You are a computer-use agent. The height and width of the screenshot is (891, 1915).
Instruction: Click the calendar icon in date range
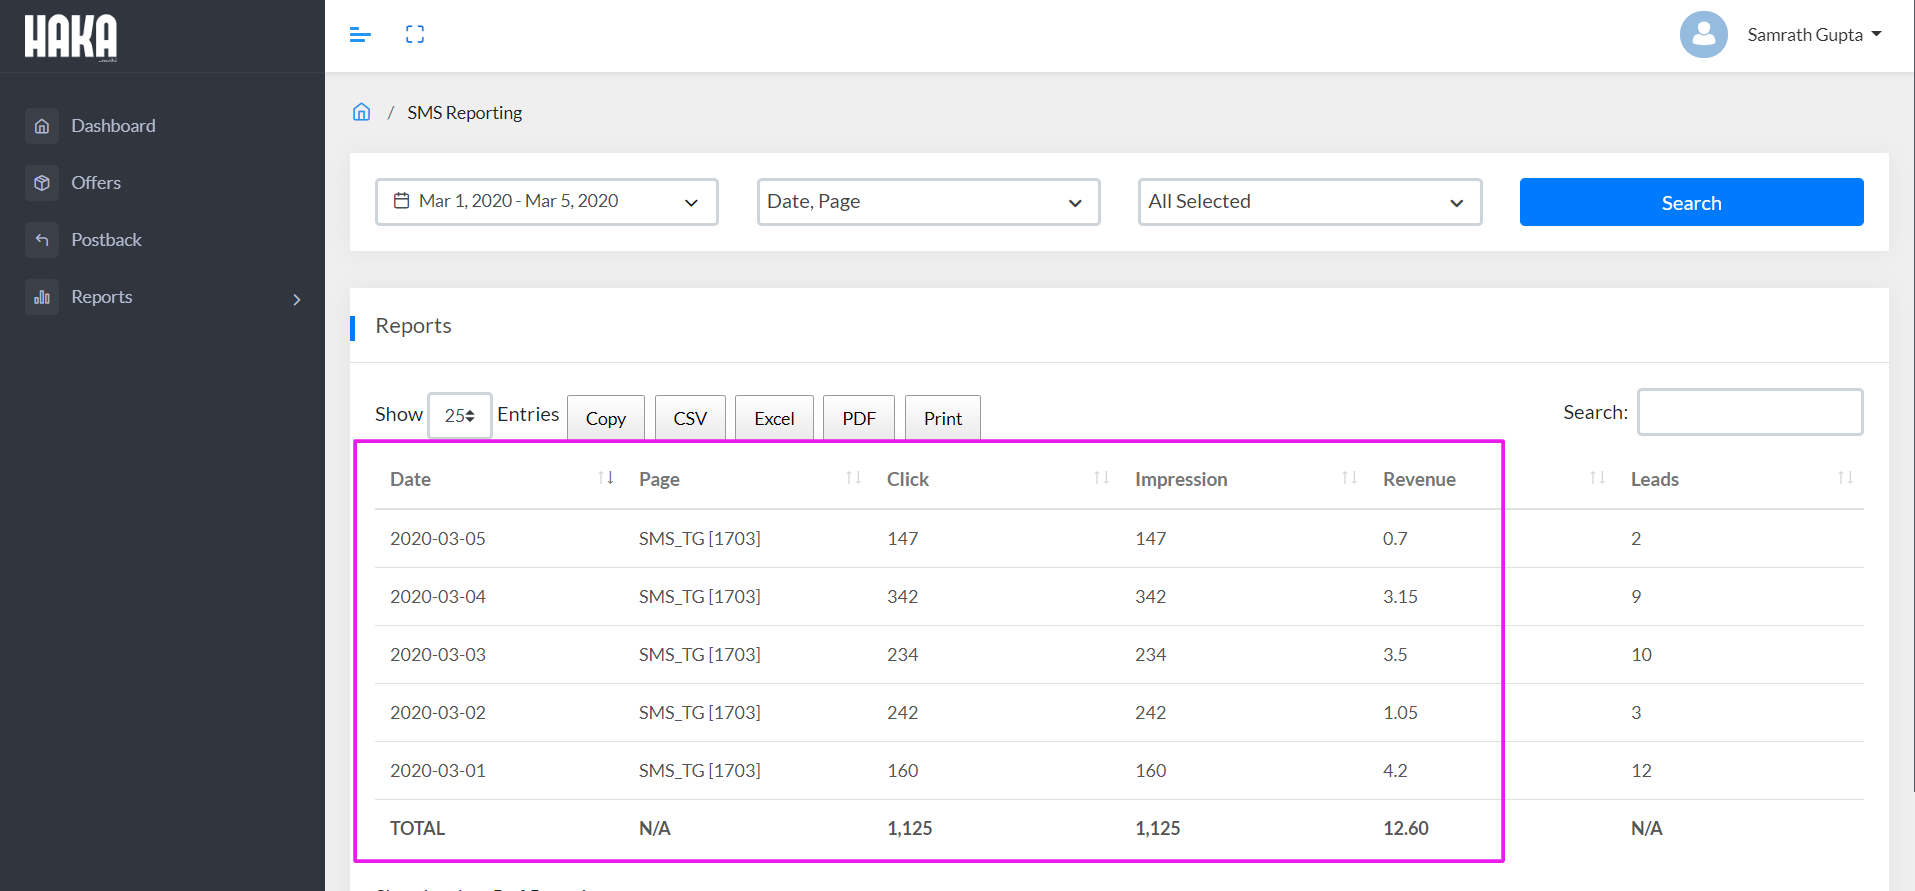402,201
